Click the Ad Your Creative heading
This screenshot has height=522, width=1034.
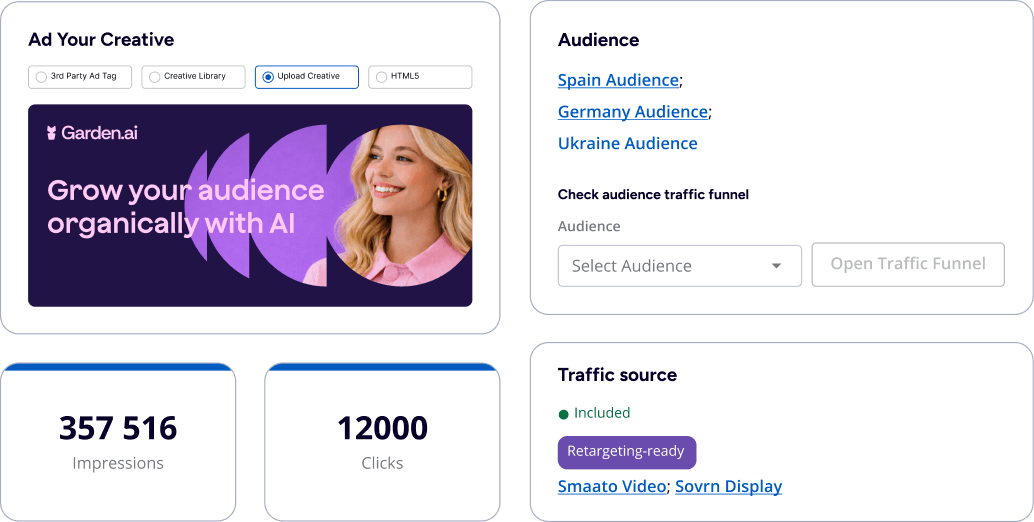click(x=101, y=40)
